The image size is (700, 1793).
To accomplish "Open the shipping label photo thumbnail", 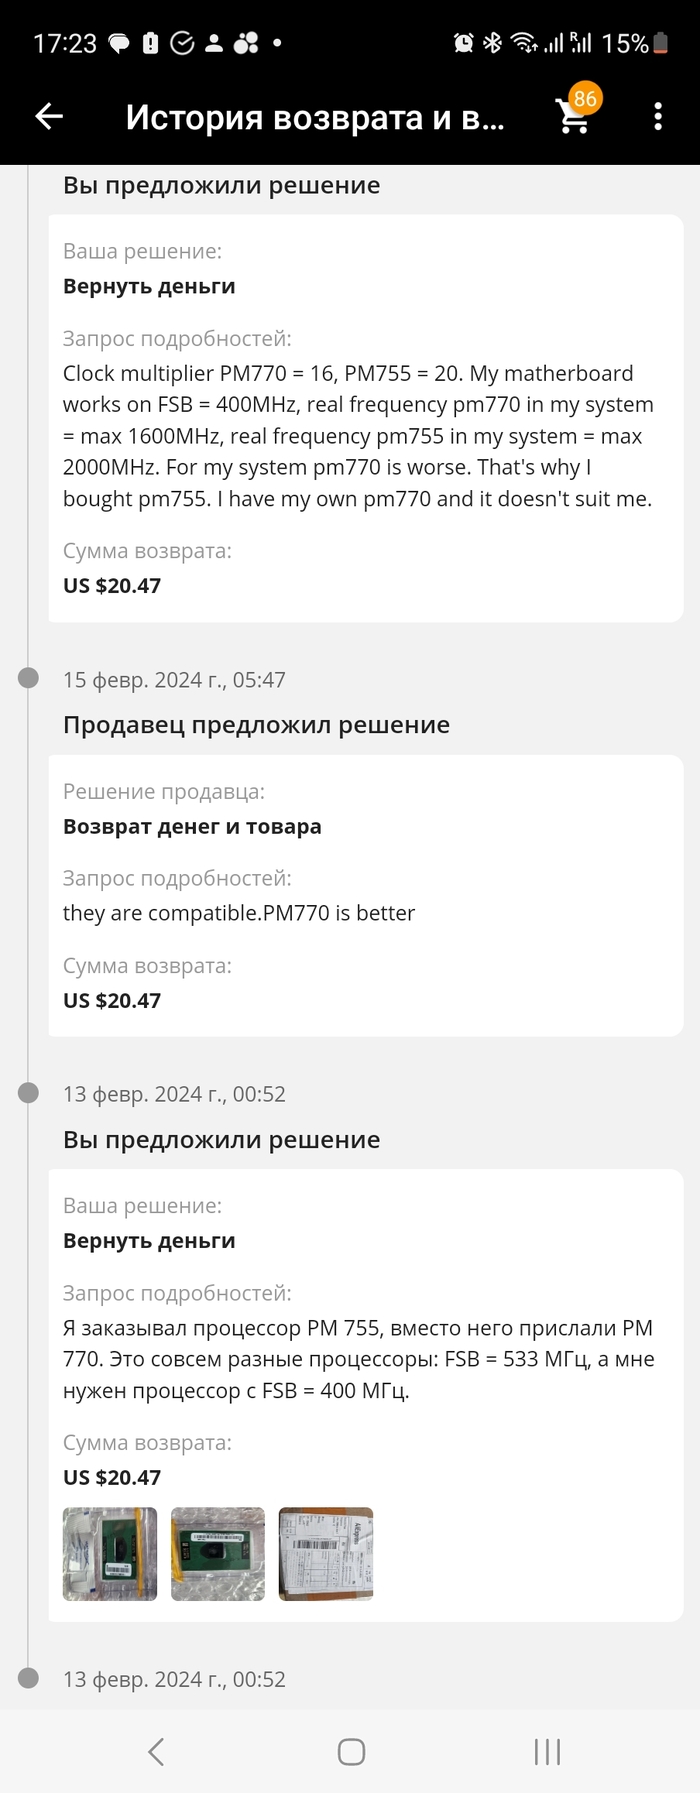I will (x=326, y=1554).
